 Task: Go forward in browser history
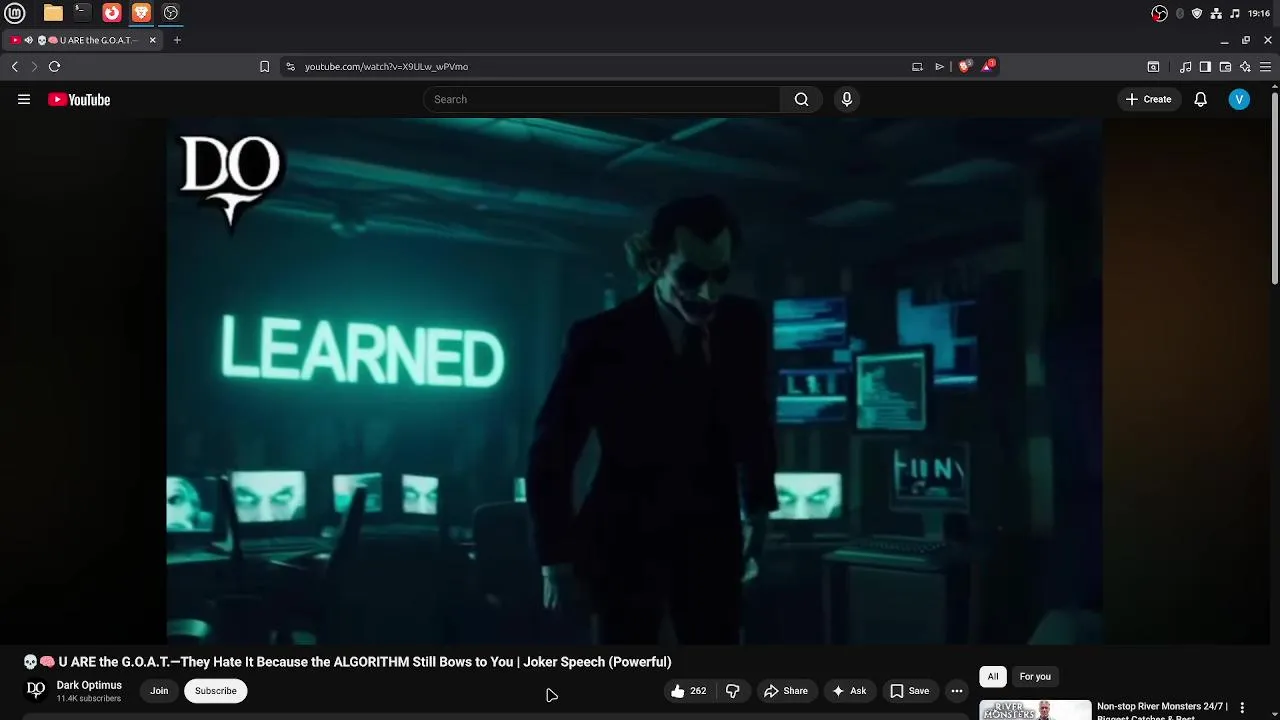(34, 67)
